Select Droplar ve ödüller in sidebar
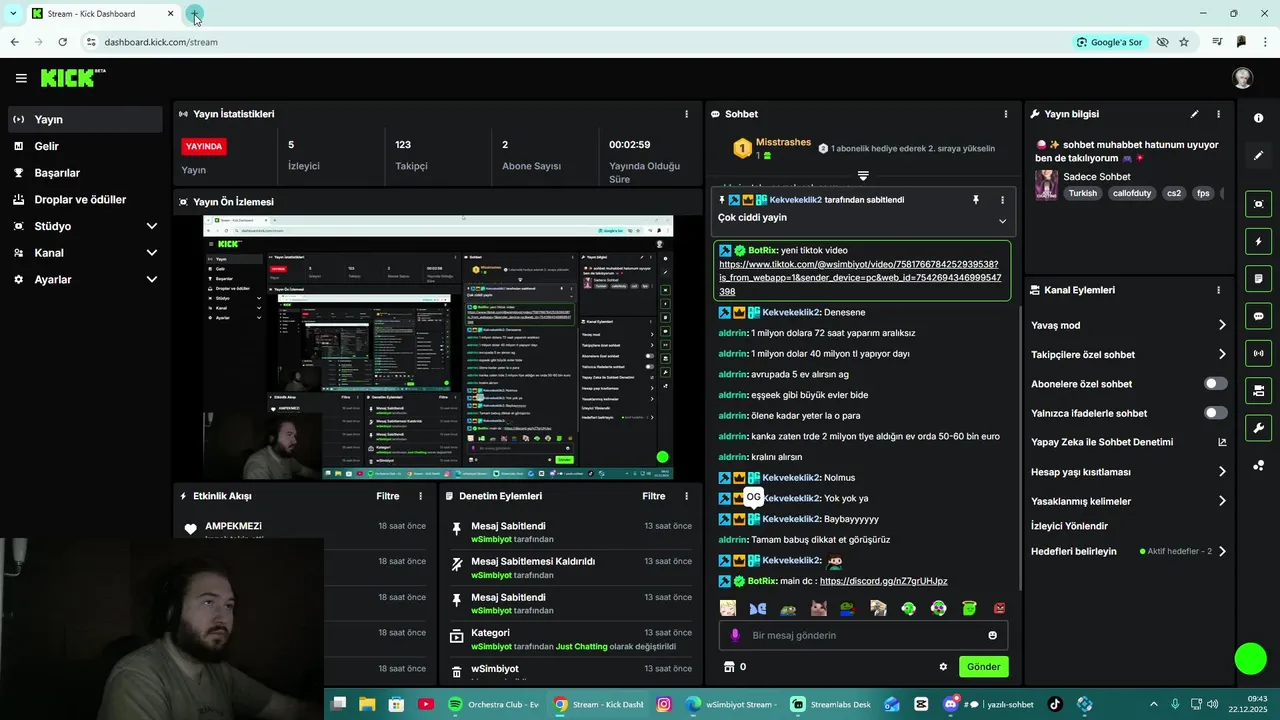The image size is (1280, 720). (85, 200)
